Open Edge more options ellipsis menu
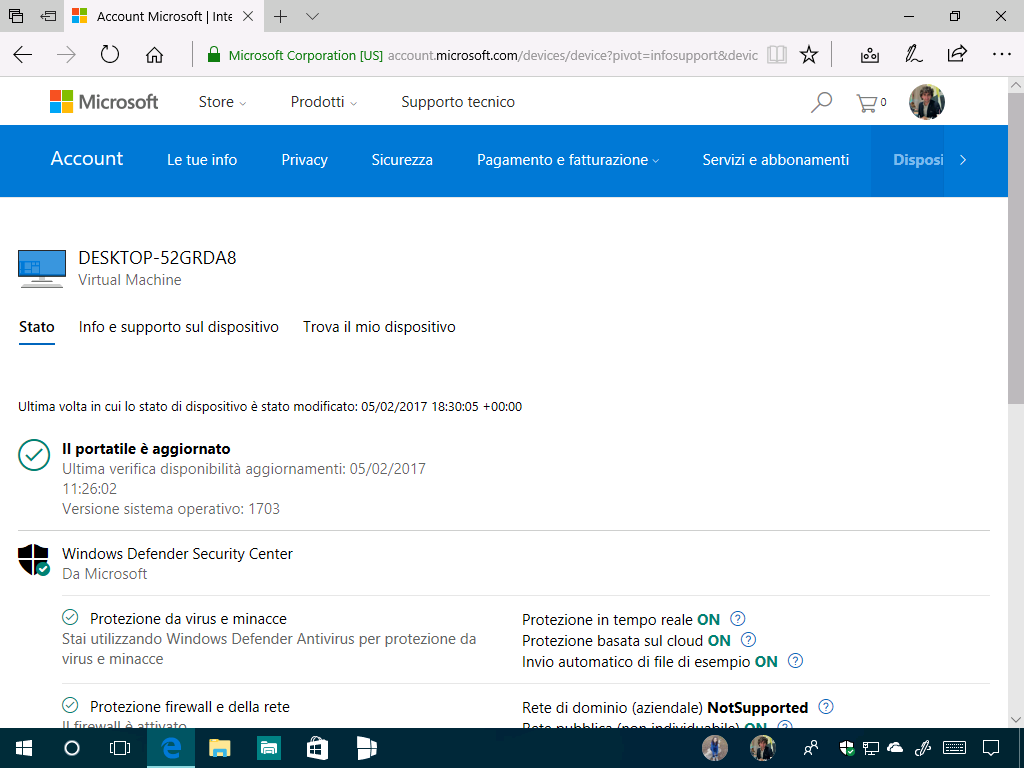Image resolution: width=1024 pixels, height=768 pixels. (x=1001, y=54)
